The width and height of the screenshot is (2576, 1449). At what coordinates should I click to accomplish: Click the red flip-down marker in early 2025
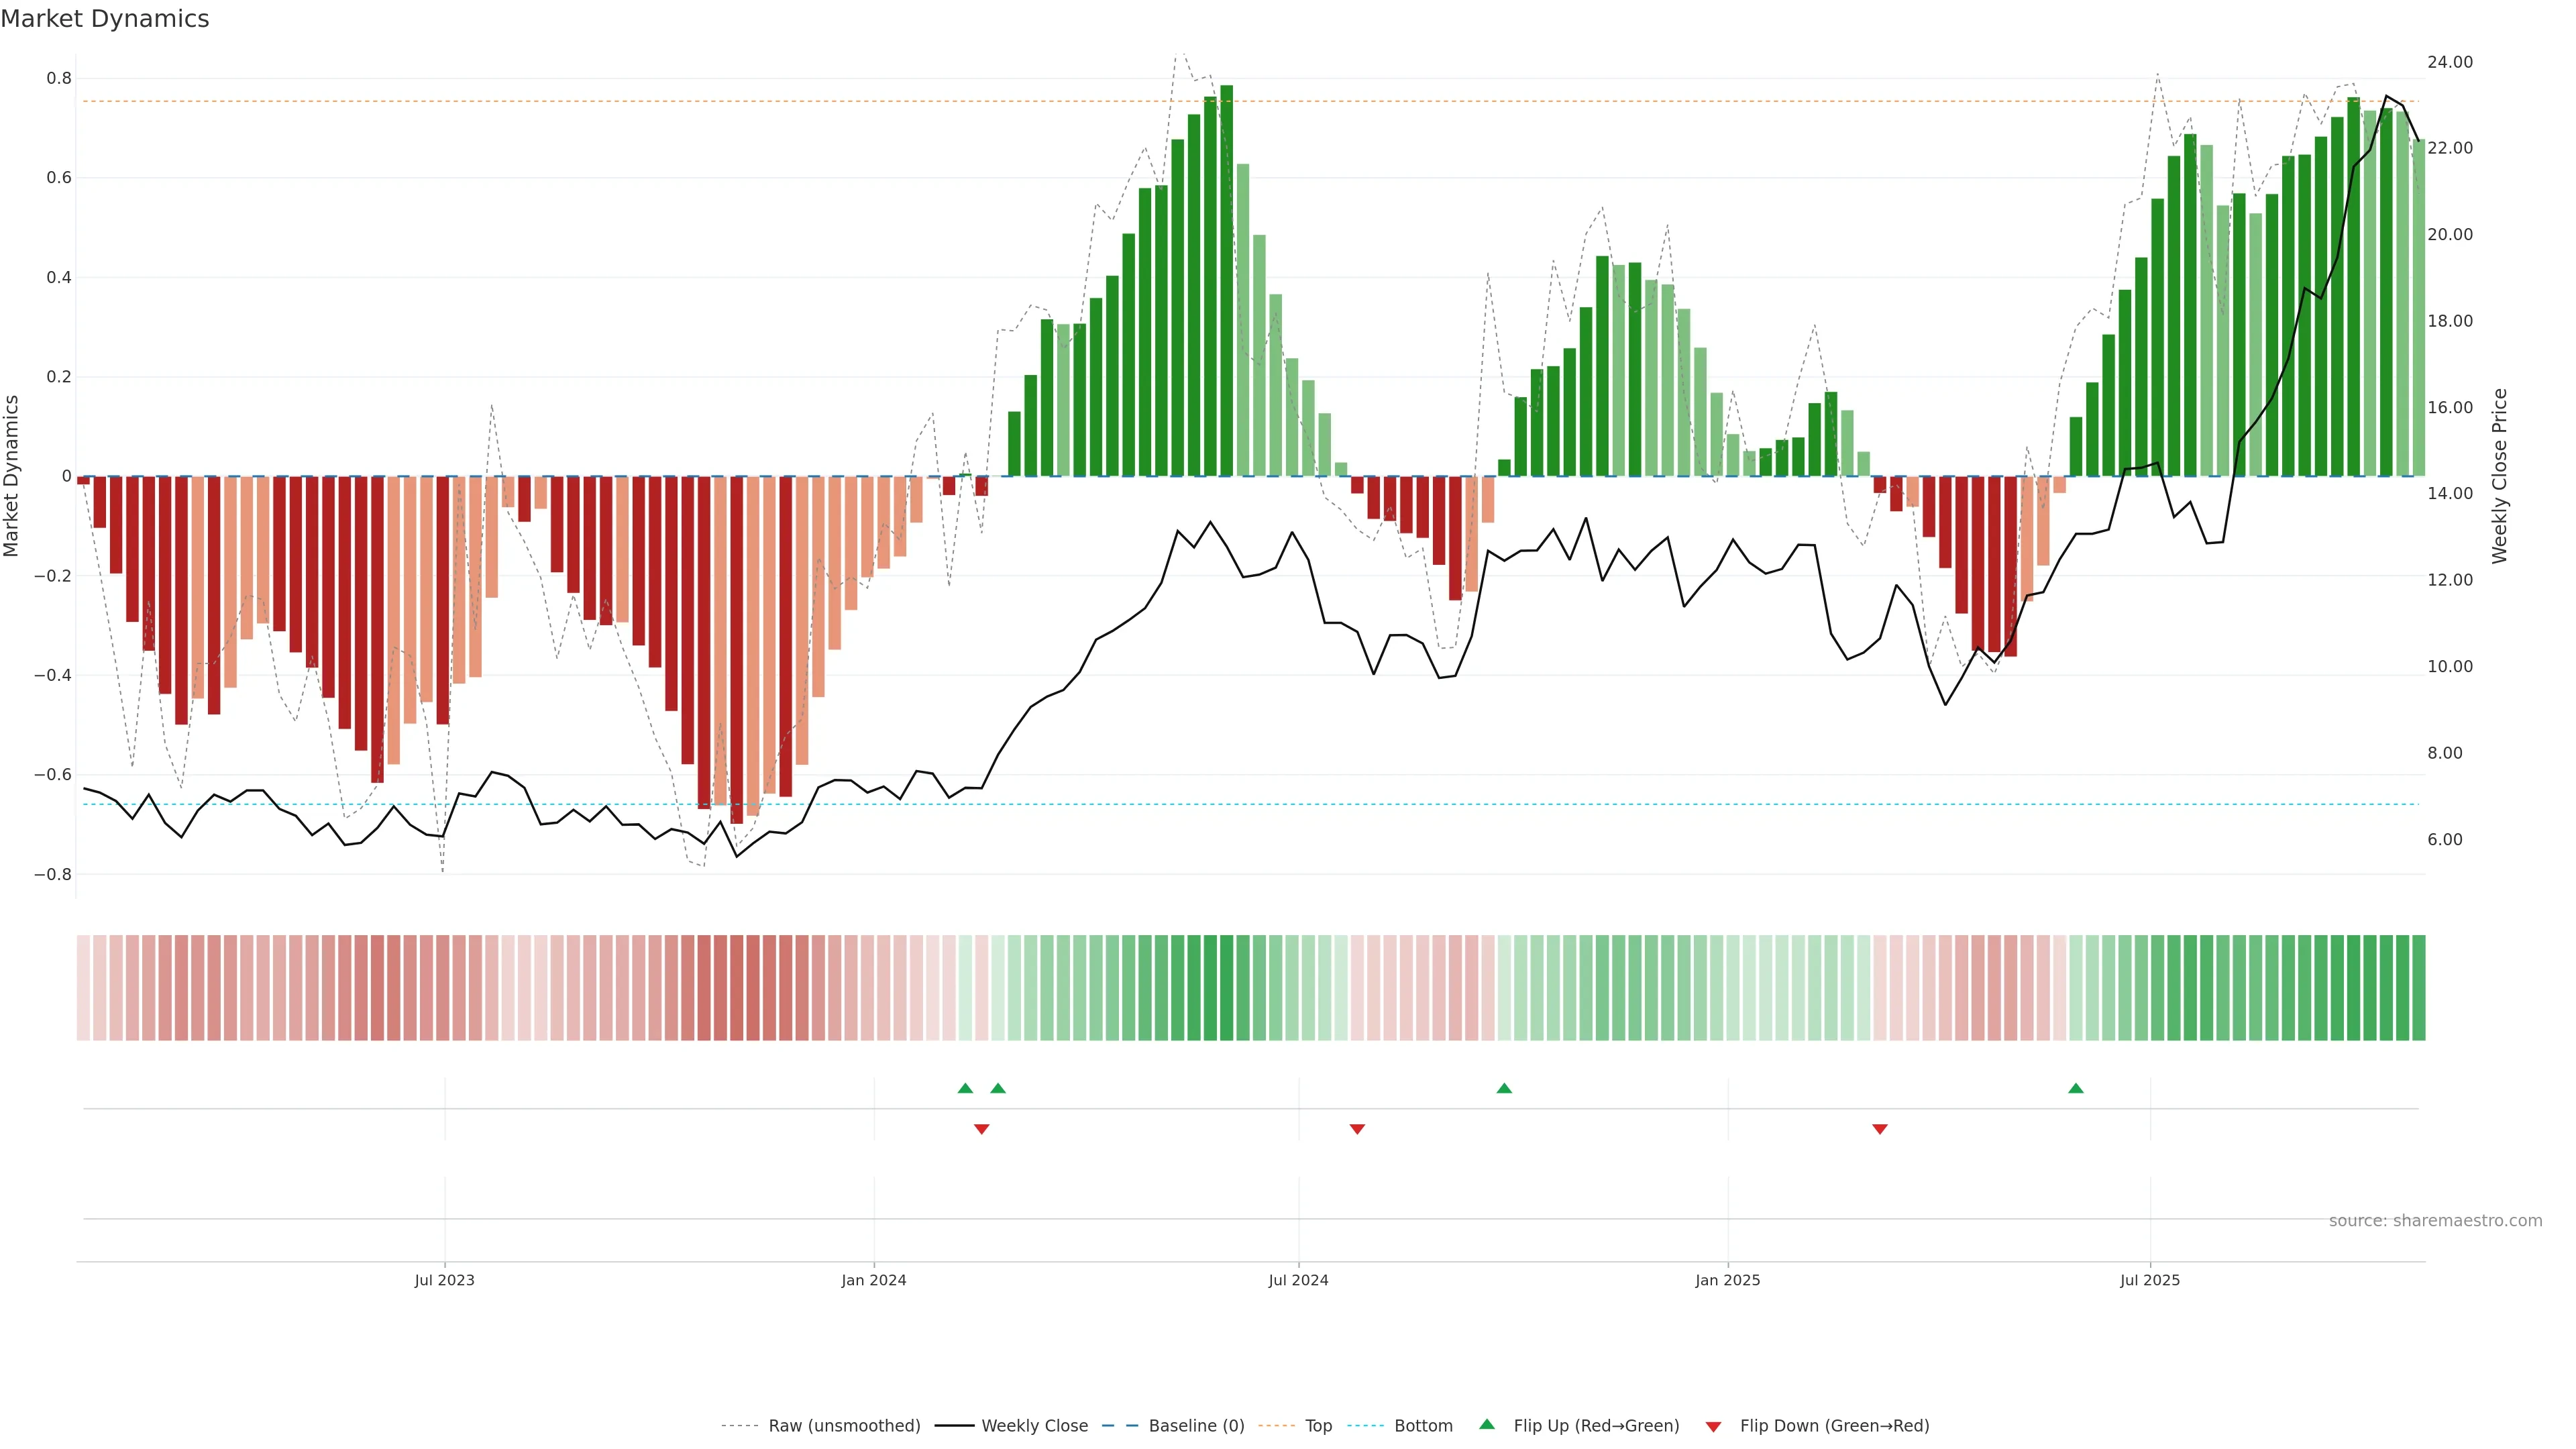[x=1880, y=1129]
